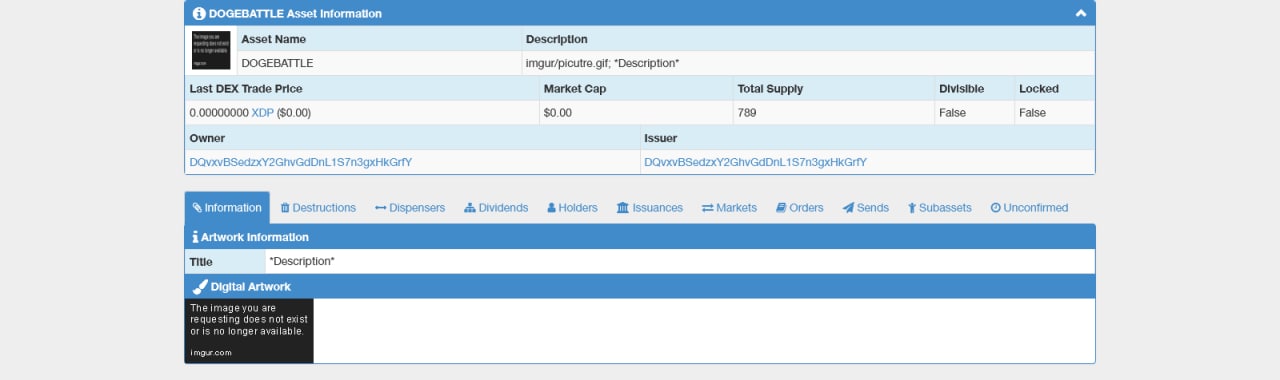Click the Artwork Information section header
The height and width of the screenshot is (380, 1280).
tap(640, 237)
